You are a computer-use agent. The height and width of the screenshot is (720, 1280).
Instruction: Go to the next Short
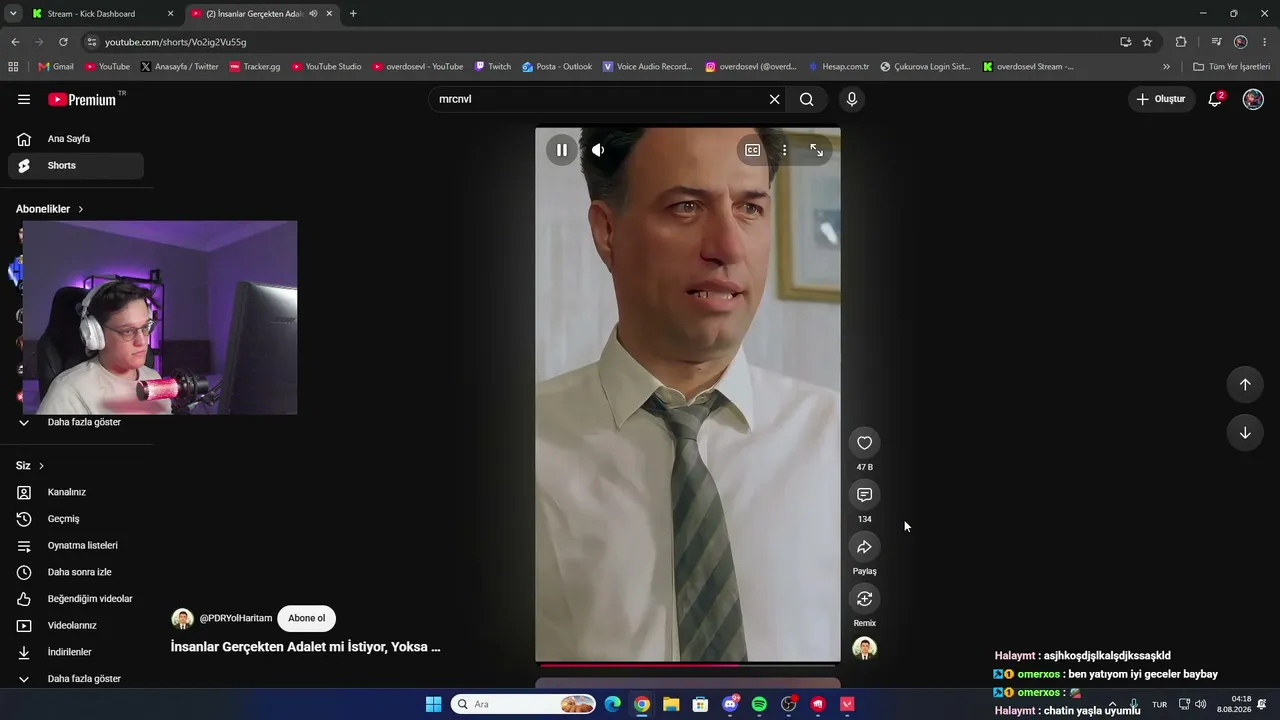tap(1245, 433)
